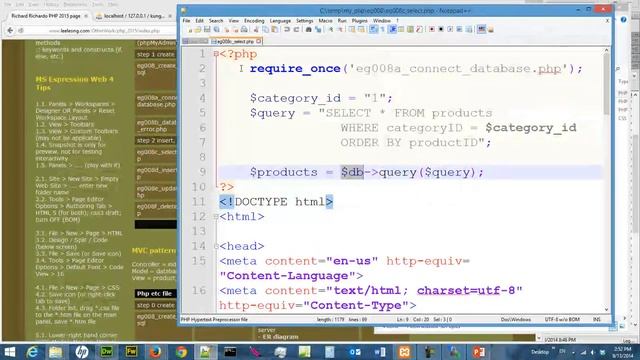This screenshot has height=360, width=640.
Task: Open Firefox from the taskbar
Action: coord(155,352)
